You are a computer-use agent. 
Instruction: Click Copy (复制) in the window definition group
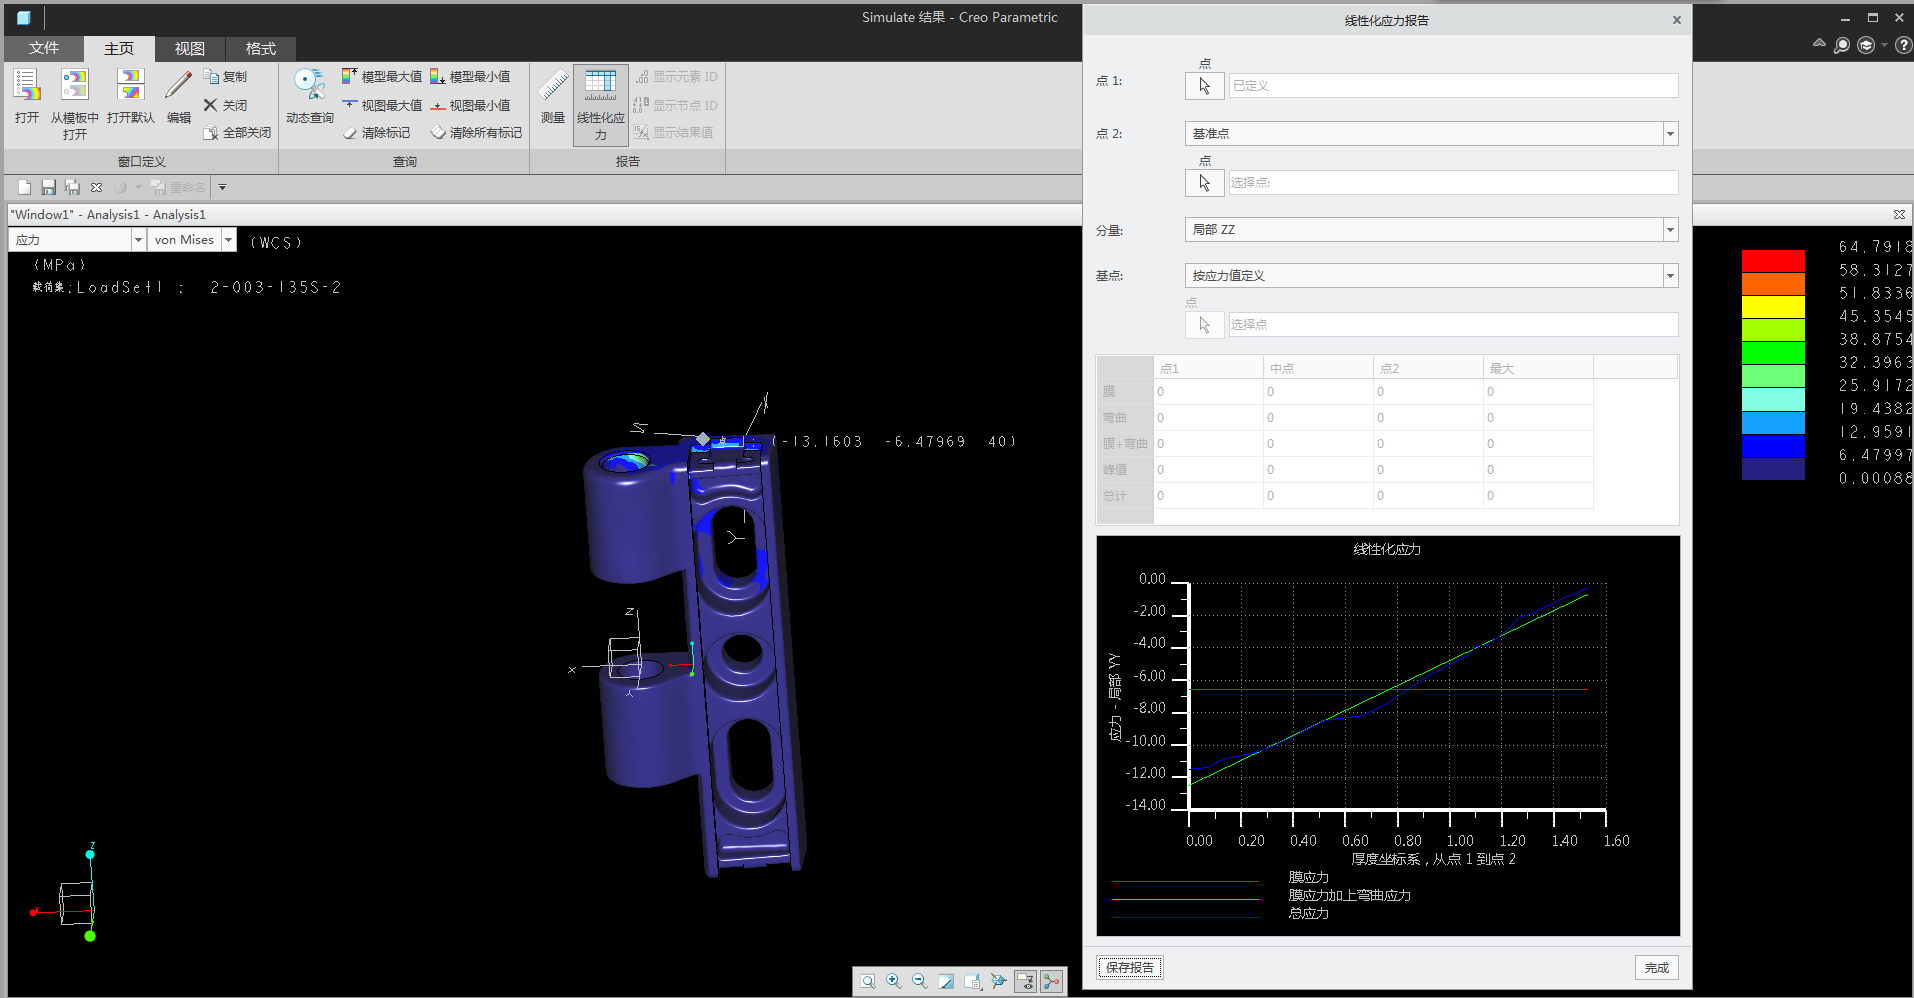[x=225, y=76]
